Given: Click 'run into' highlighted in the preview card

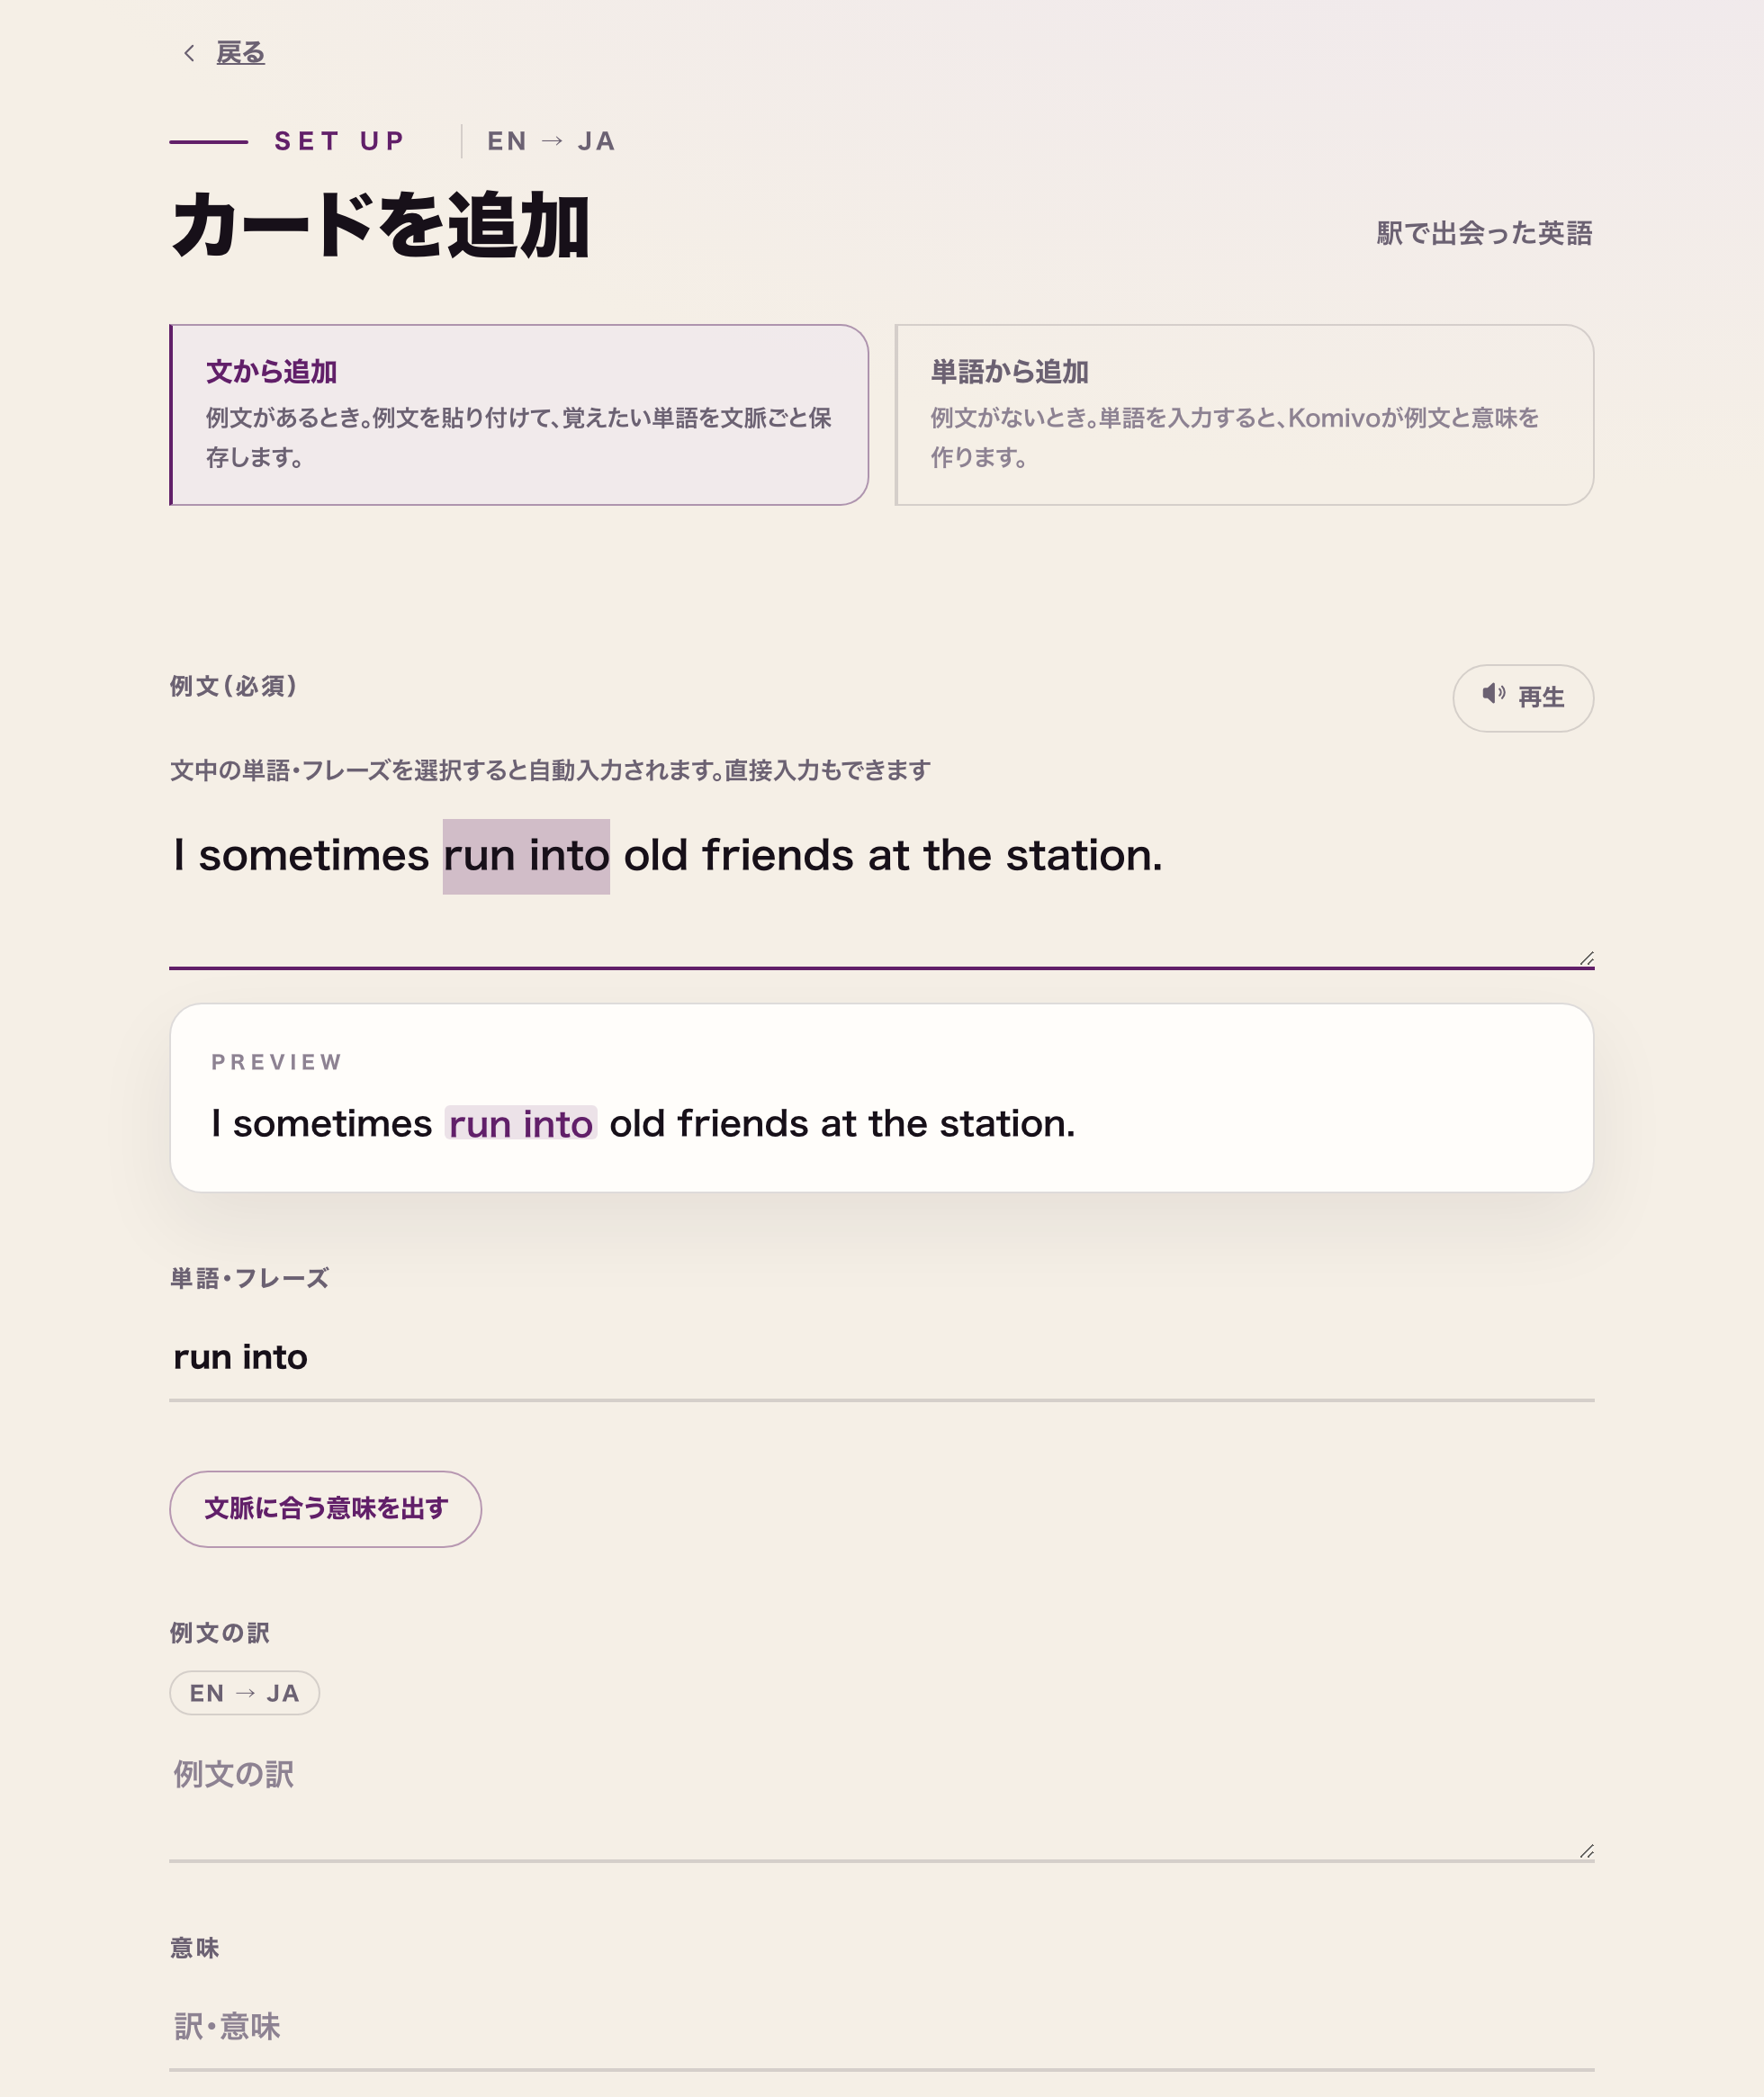Looking at the screenshot, I should (x=521, y=1124).
